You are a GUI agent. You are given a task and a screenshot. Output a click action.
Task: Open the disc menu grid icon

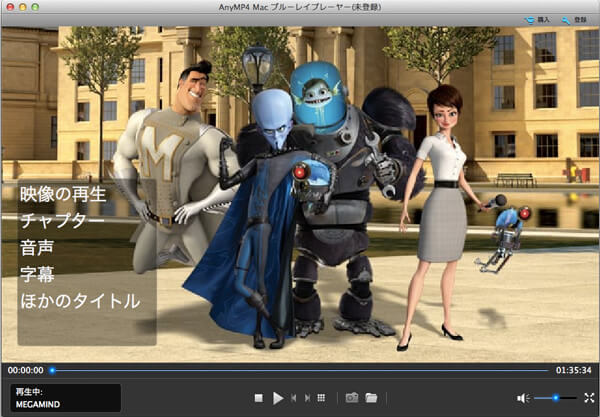pos(321,398)
